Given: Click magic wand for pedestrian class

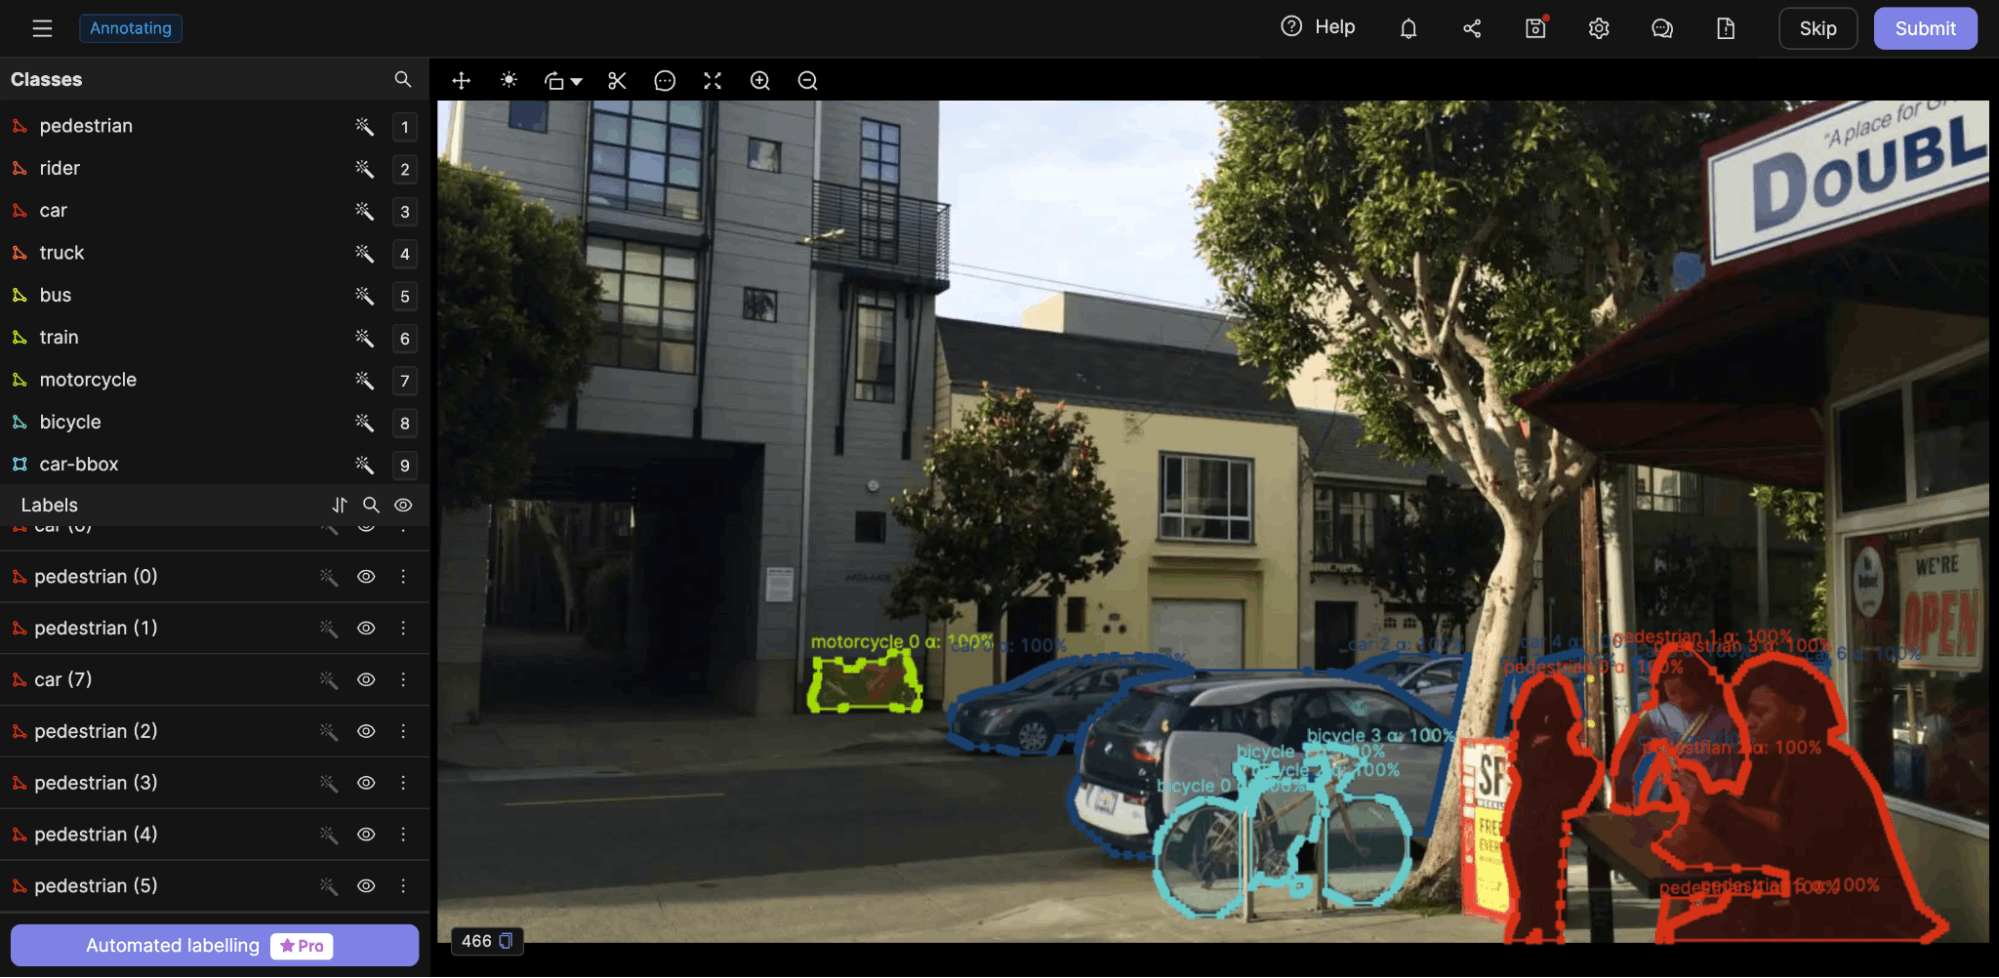Looking at the screenshot, I should tap(364, 126).
